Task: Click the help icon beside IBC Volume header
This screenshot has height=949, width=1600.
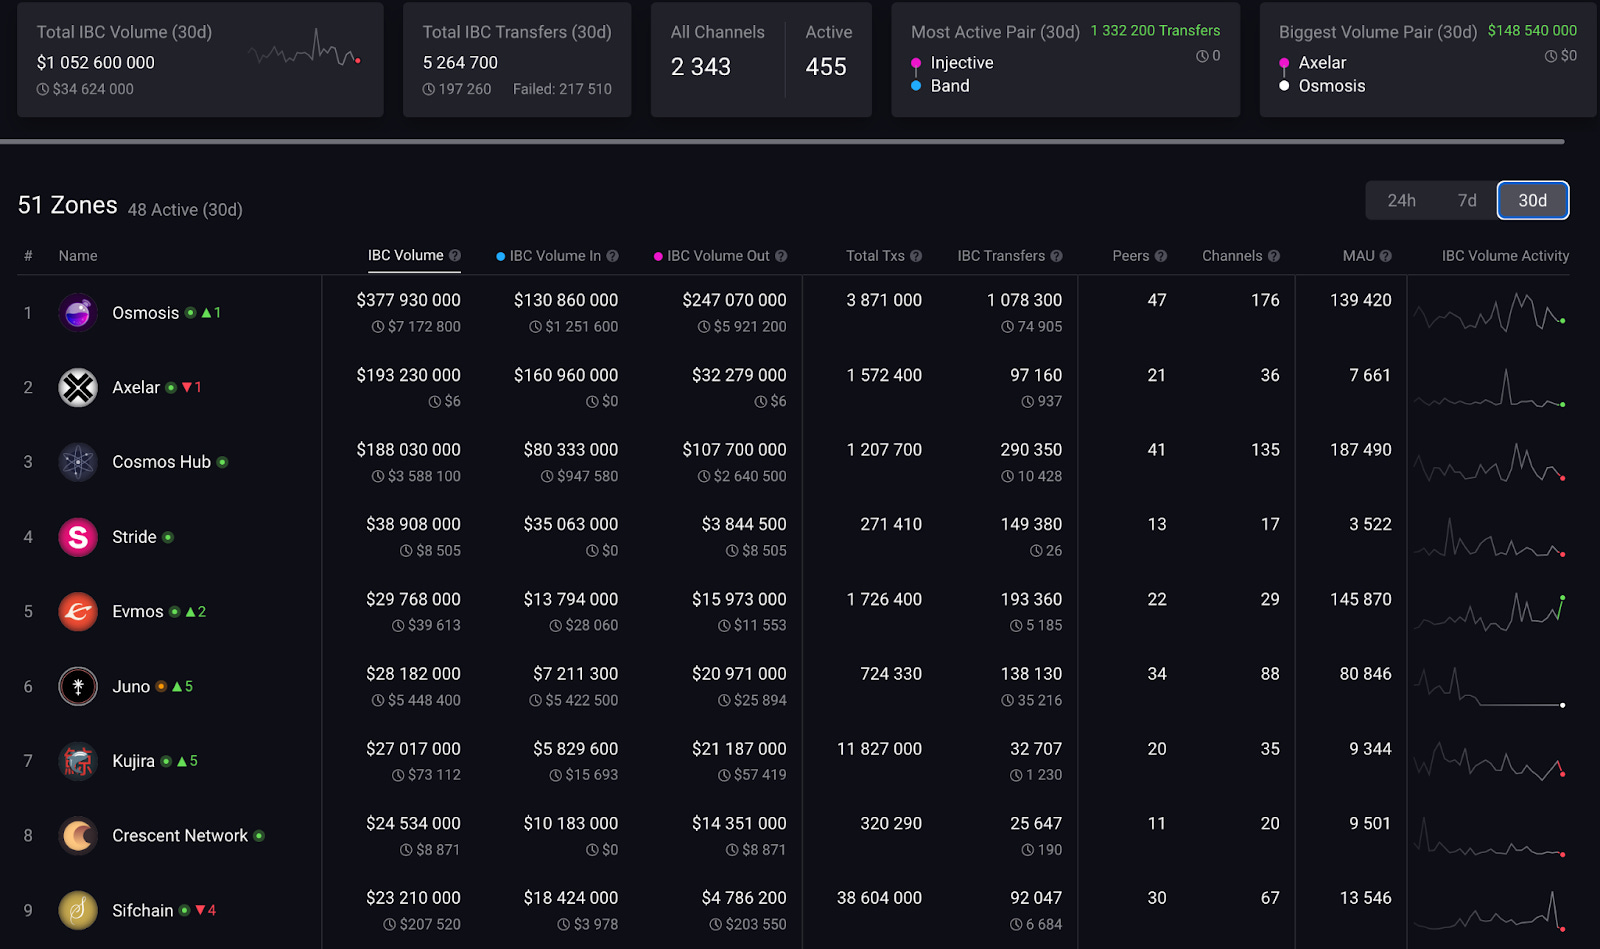Action: point(455,256)
